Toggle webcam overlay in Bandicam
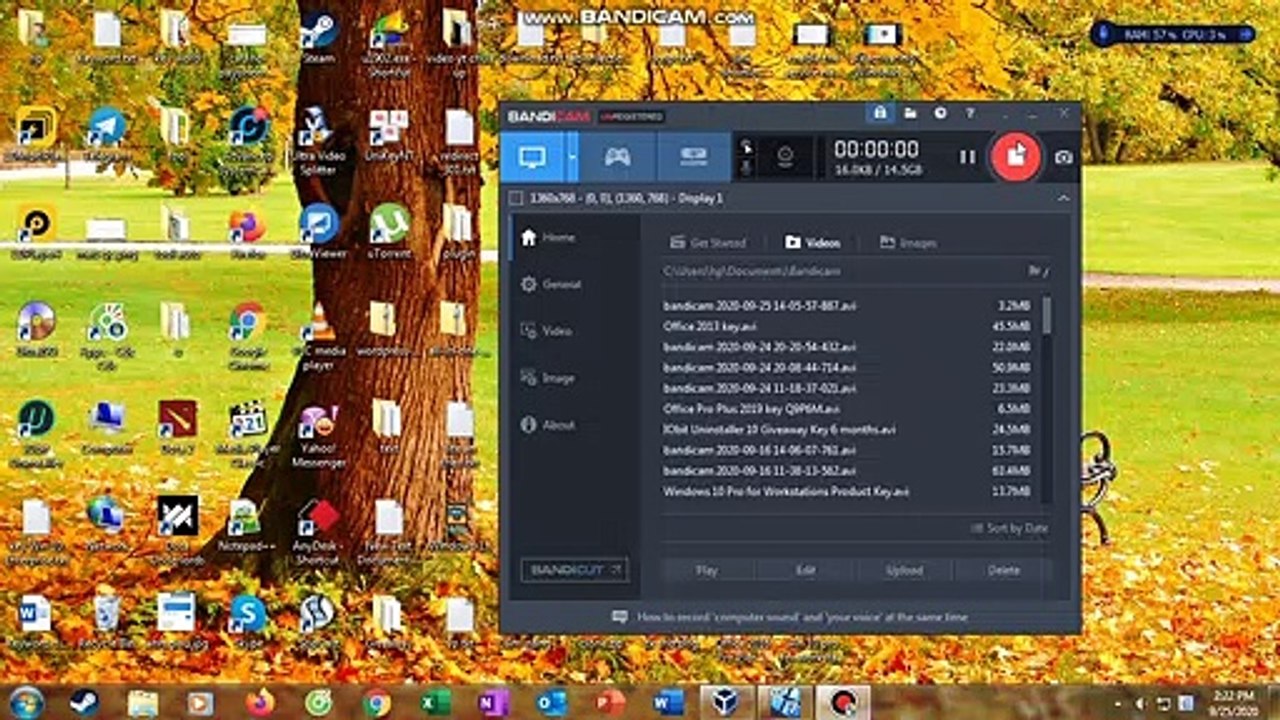The height and width of the screenshot is (720, 1280). click(785, 157)
